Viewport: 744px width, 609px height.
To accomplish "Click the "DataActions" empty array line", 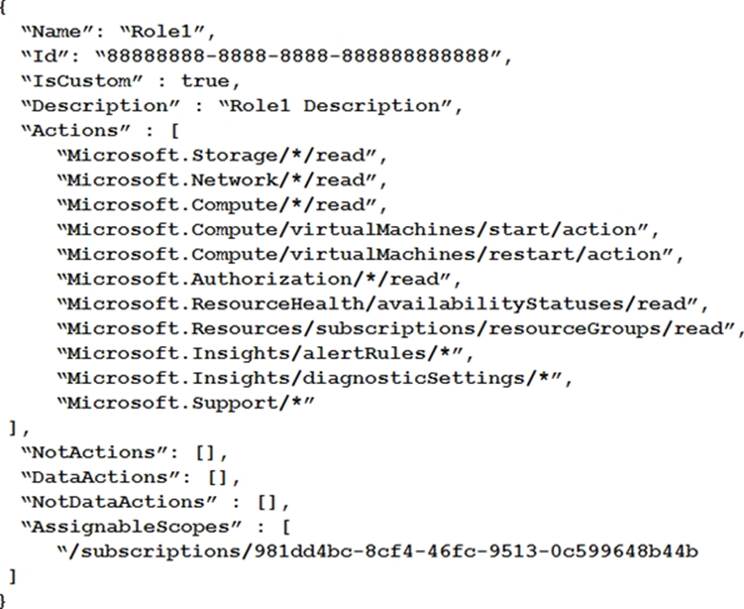I will click(130, 476).
